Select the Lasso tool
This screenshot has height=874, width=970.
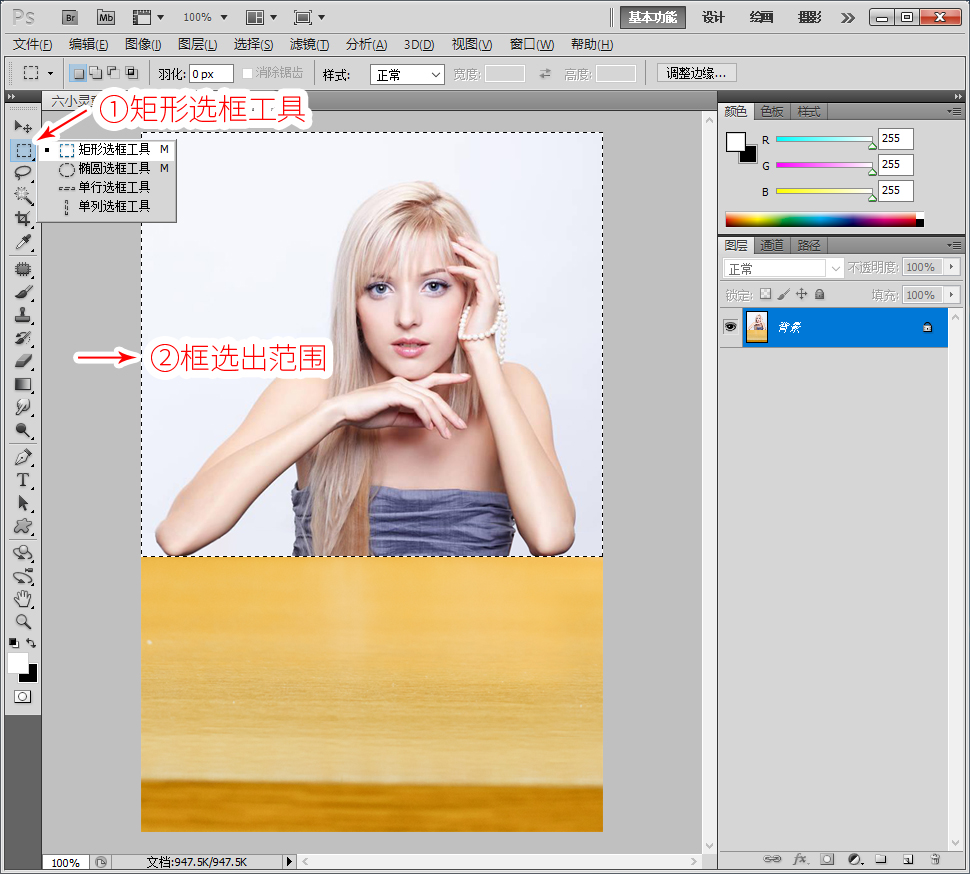[23, 173]
